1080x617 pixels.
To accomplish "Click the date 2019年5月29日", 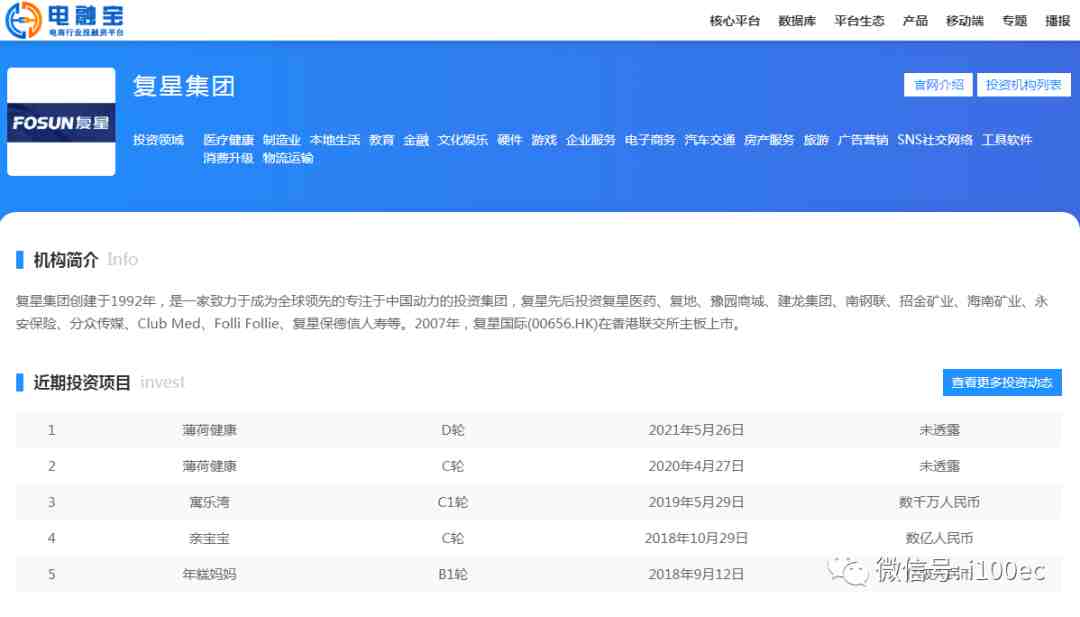I will click(x=696, y=502).
